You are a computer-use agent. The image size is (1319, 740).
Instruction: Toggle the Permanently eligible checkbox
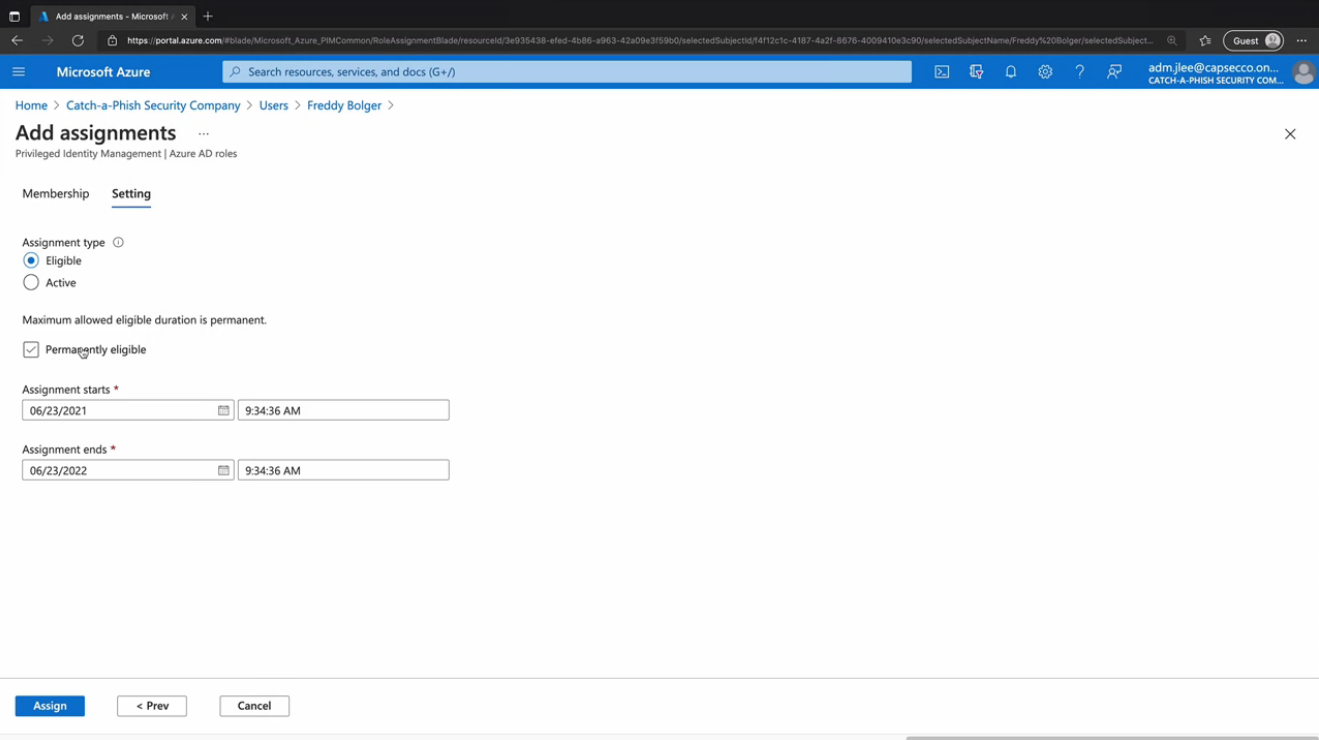pyautogui.click(x=31, y=350)
